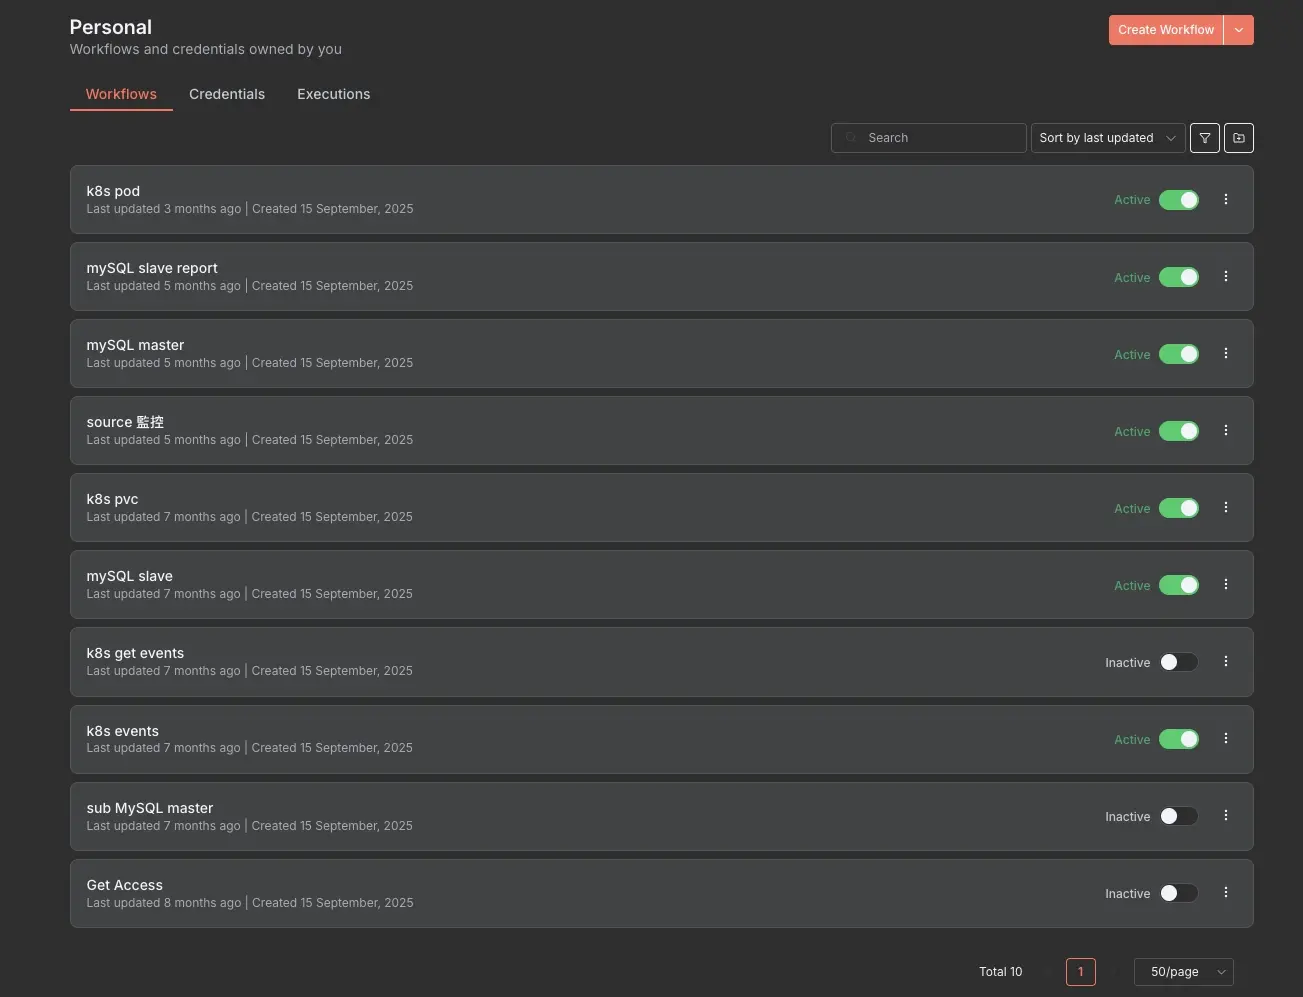Switch off the mySQL slave workflow toggle
The image size is (1303, 997).
point(1178,585)
